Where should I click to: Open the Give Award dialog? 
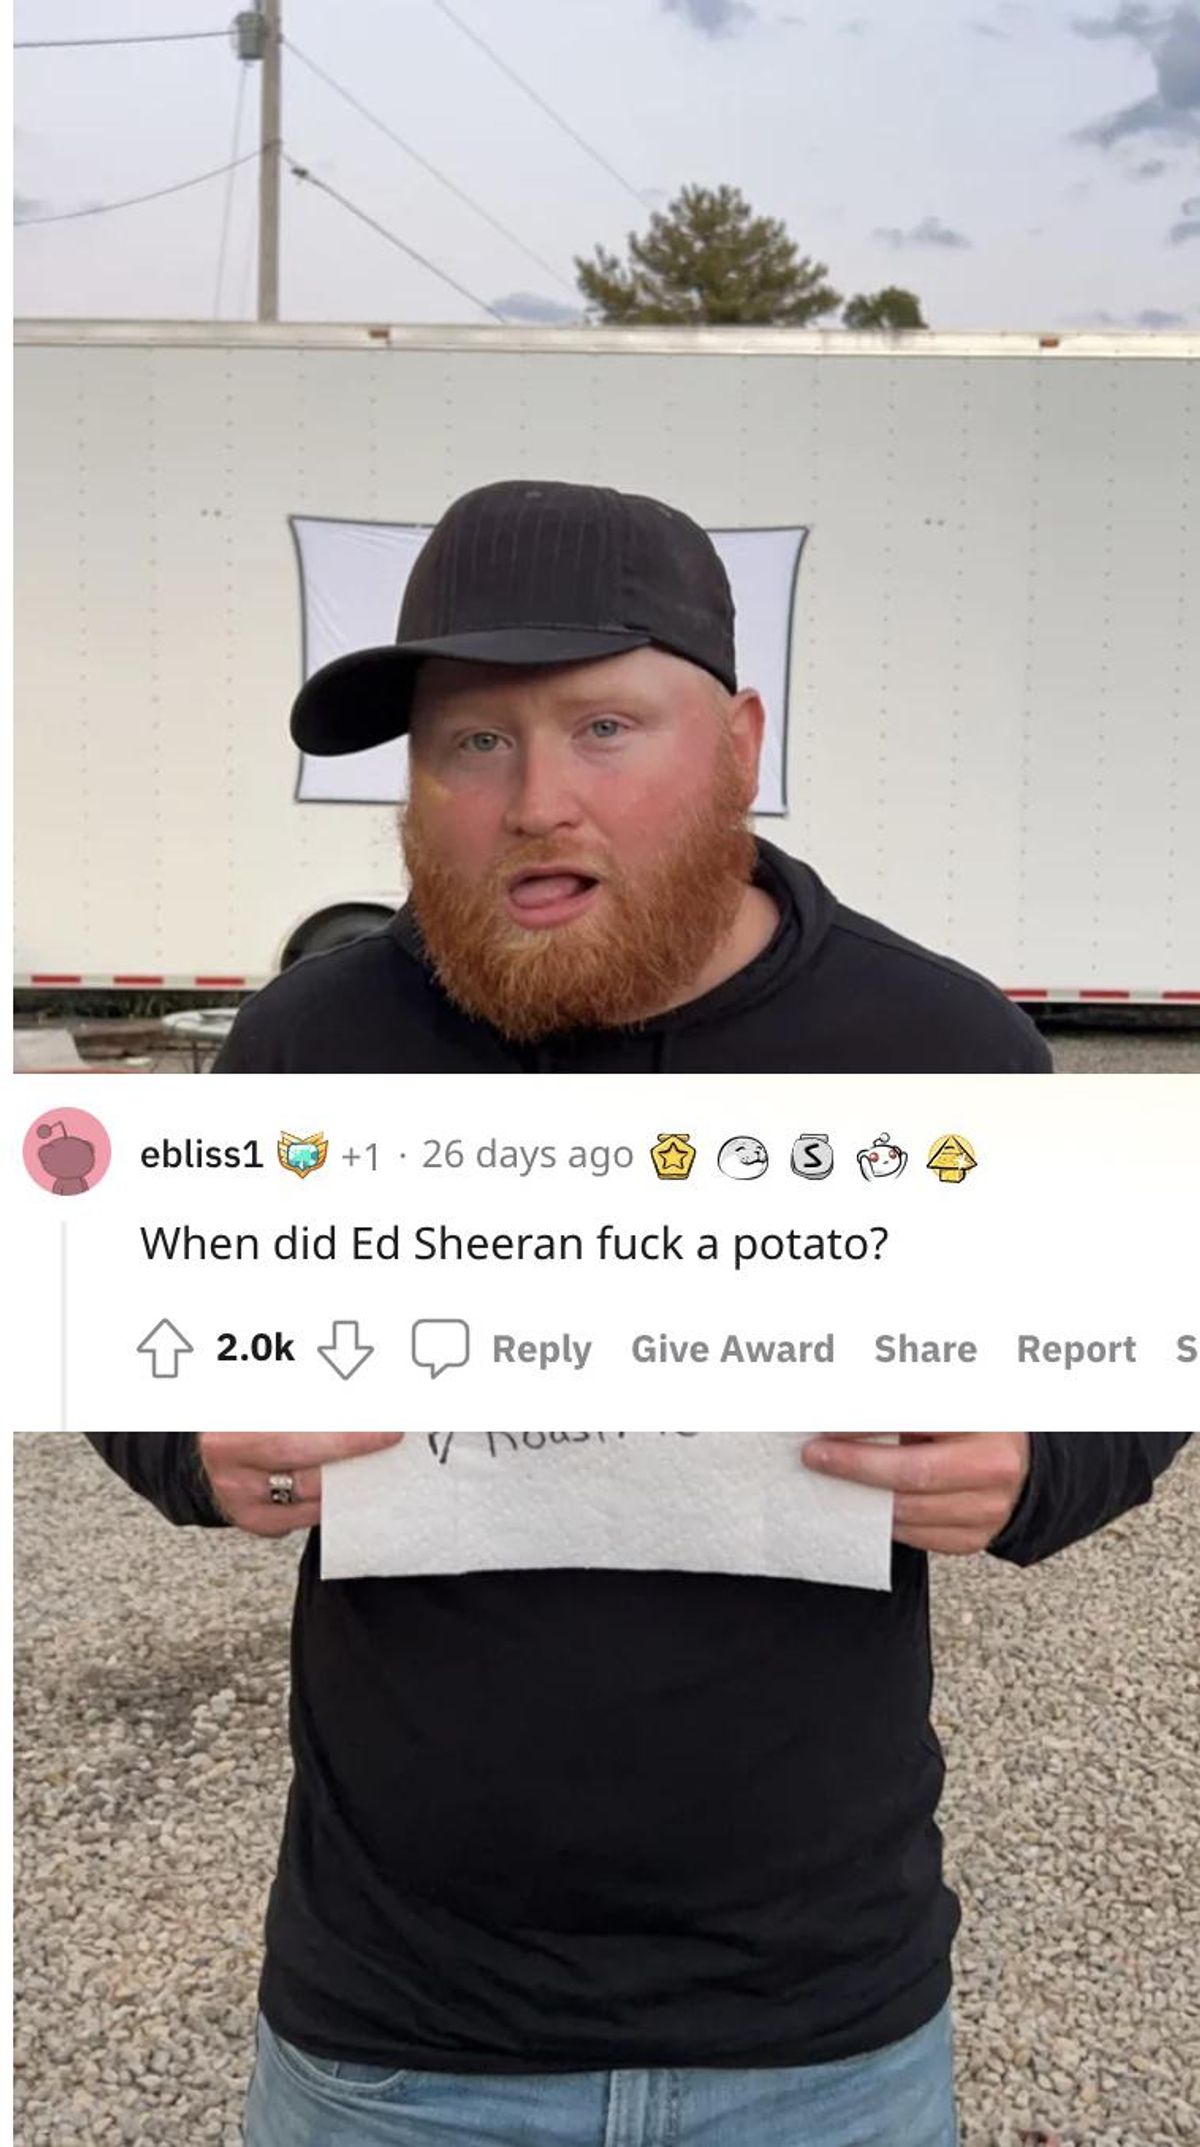pyautogui.click(x=733, y=1349)
